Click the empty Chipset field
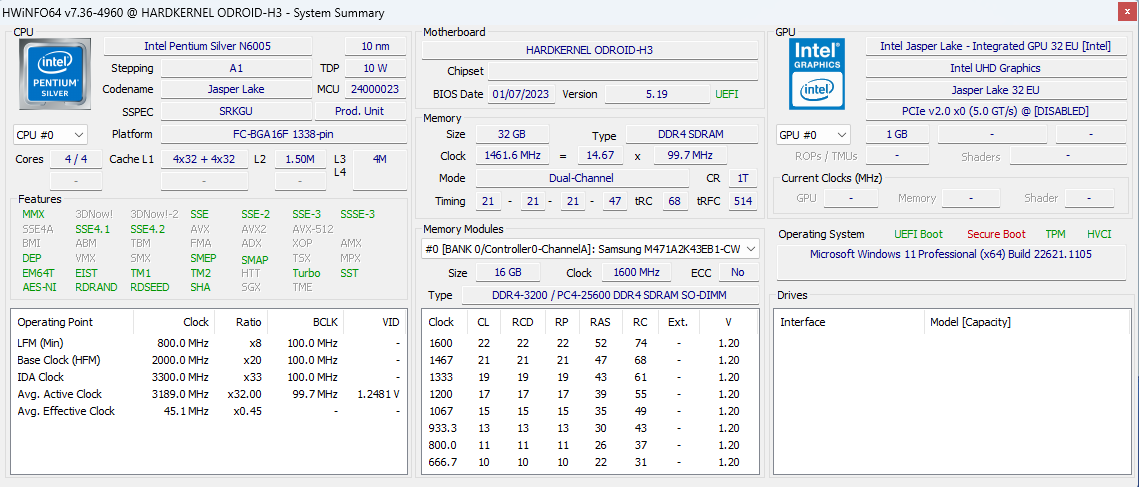 [623, 71]
